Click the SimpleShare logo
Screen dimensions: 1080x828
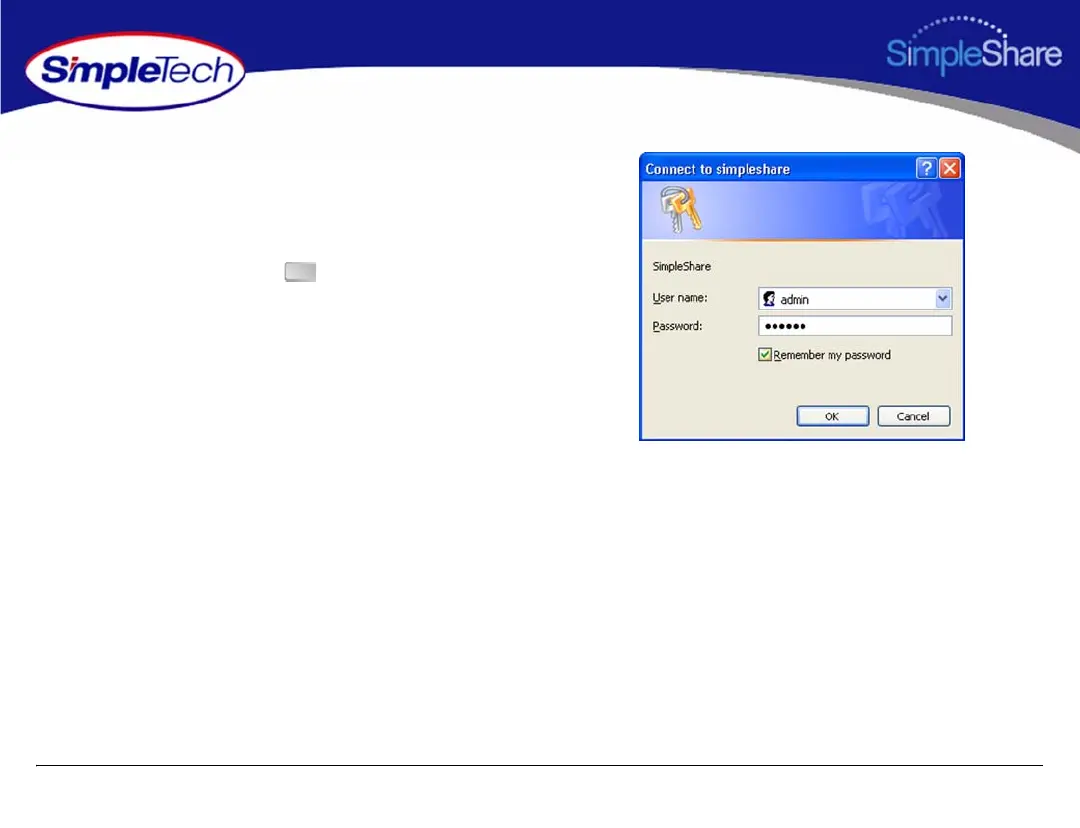tap(973, 45)
